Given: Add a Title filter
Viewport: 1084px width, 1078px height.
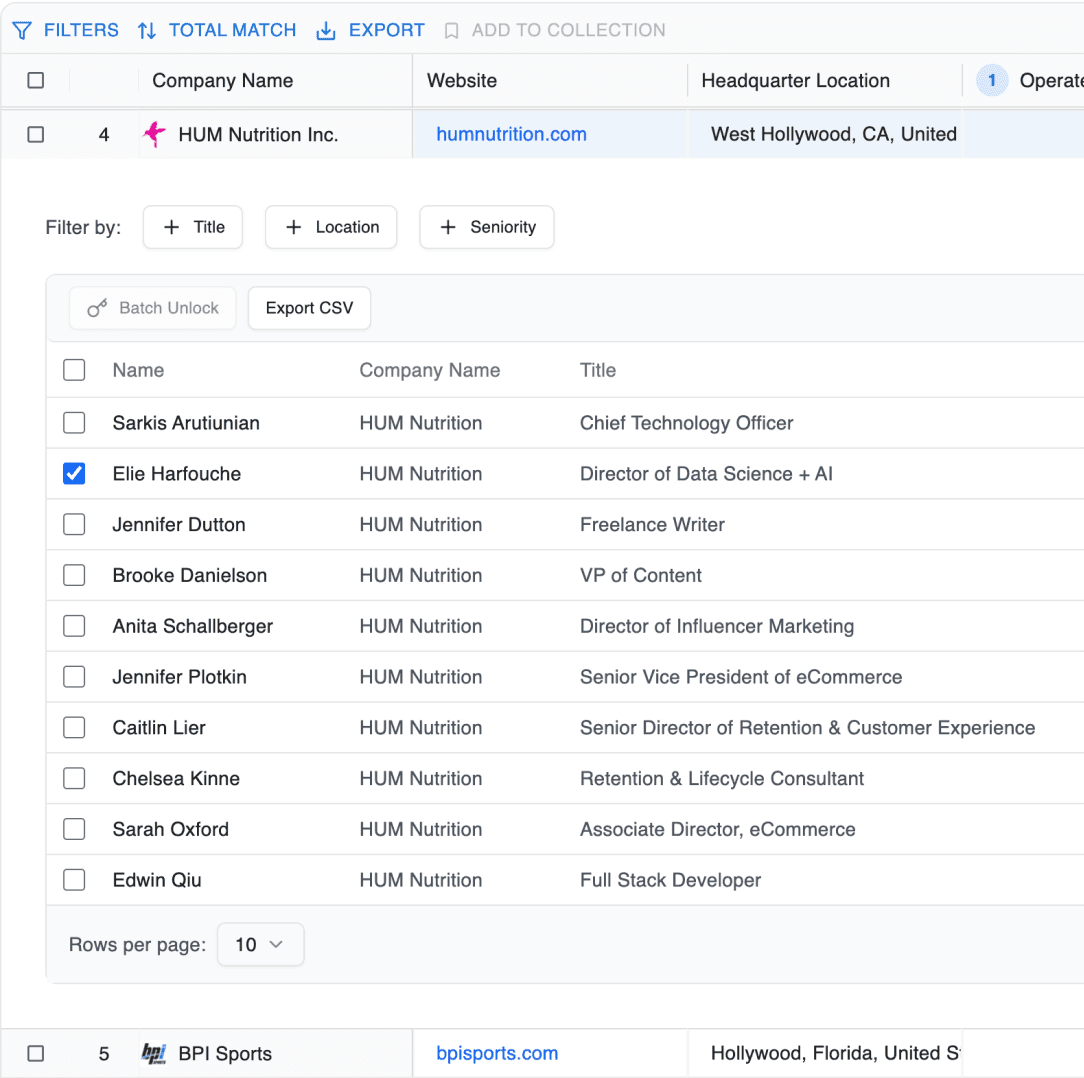Looking at the screenshot, I should pyautogui.click(x=193, y=227).
